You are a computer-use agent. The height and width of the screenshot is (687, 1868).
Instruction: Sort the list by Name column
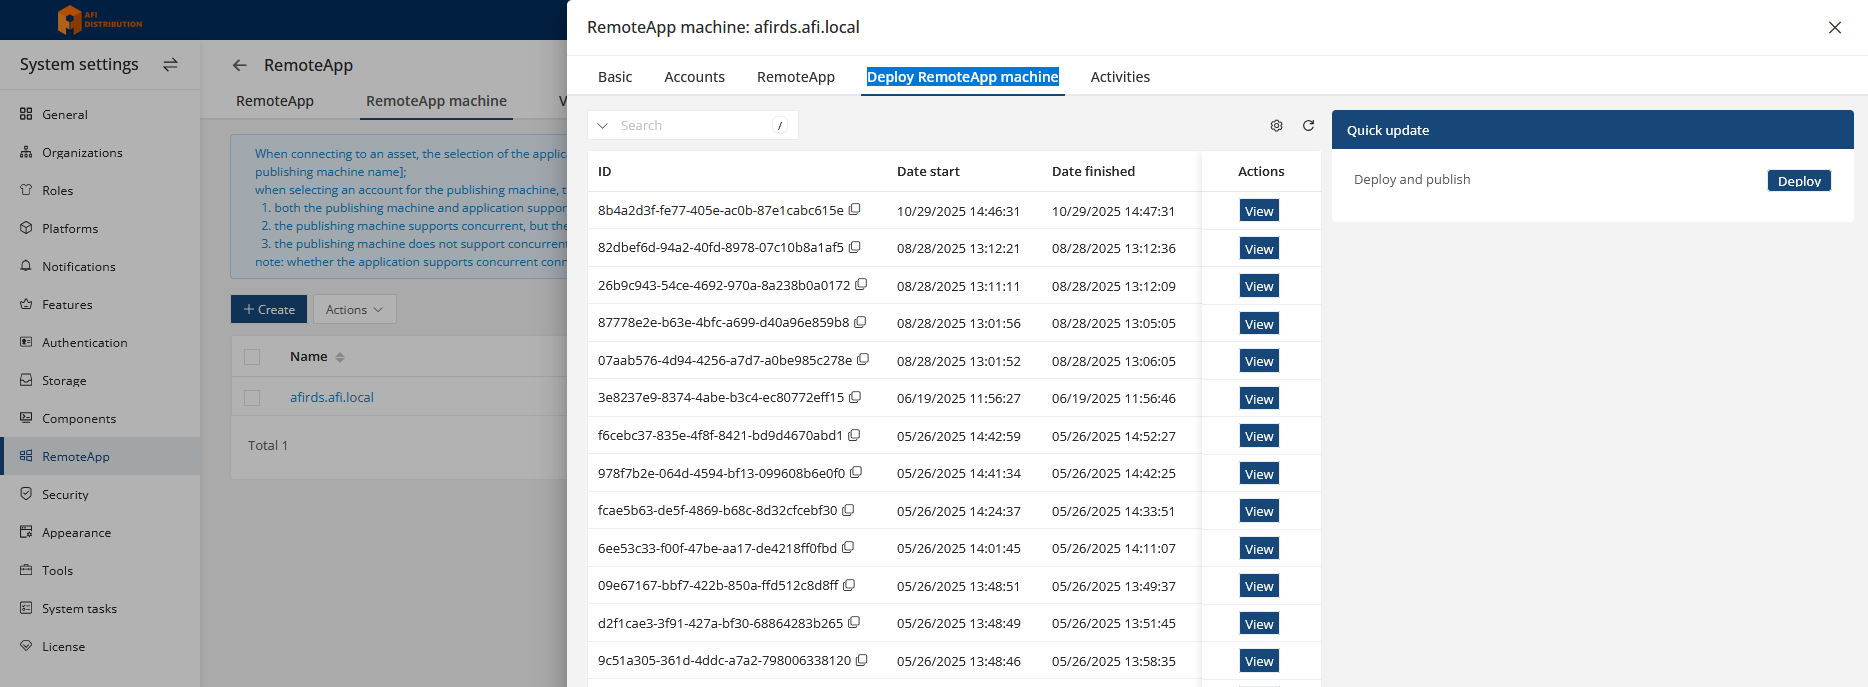tap(340, 358)
